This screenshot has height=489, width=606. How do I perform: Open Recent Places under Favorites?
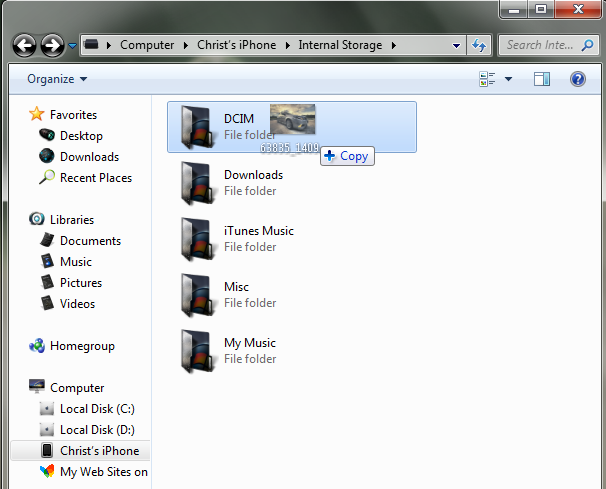coord(95,178)
